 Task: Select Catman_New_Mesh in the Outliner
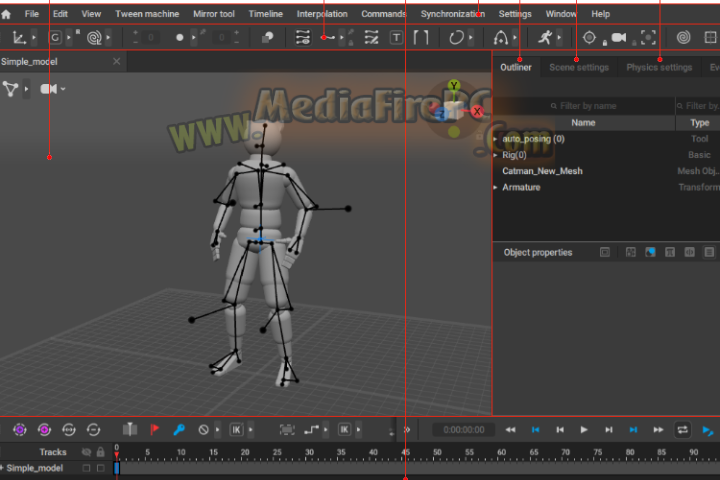(x=542, y=171)
